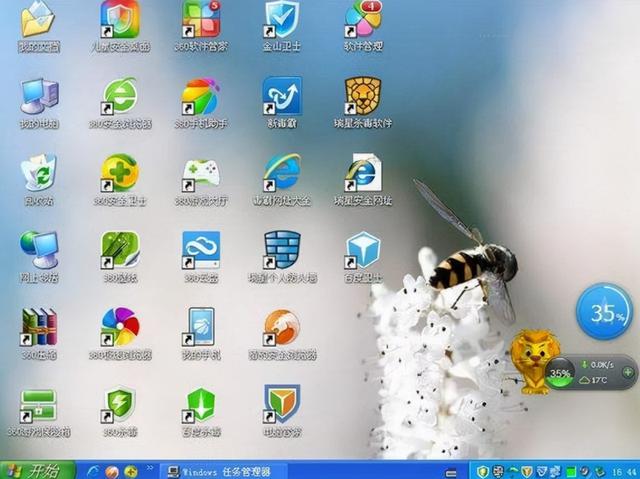Open the Network Neighborhood icon
The image size is (640, 479).
click(x=39, y=250)
